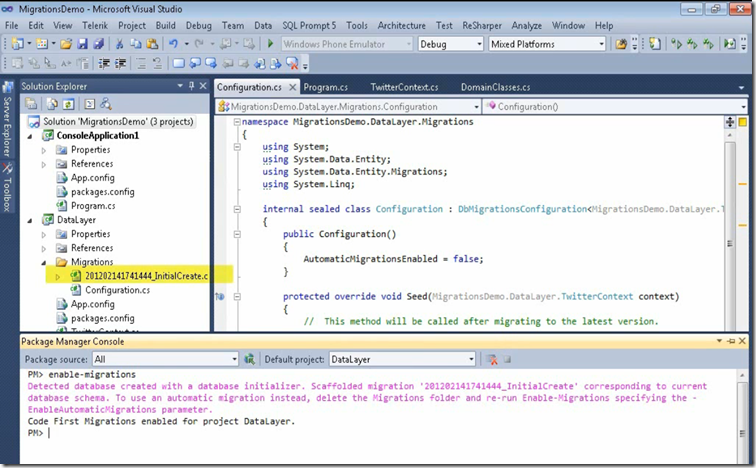
Task: Expand the InitialCreate migration file node
Action: click(57, 277)
